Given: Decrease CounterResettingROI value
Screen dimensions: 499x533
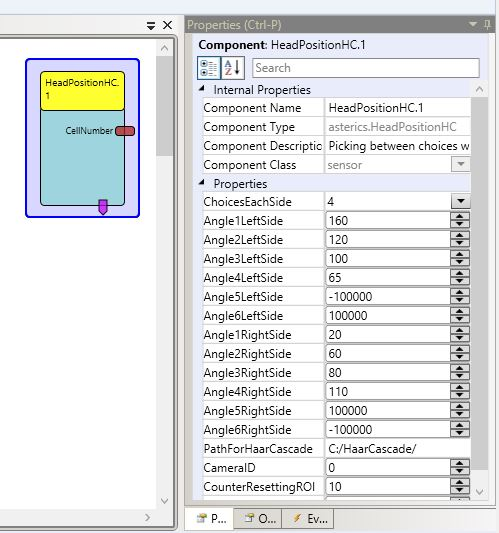Looking at the screenshot, I should [x=460, y=491].
